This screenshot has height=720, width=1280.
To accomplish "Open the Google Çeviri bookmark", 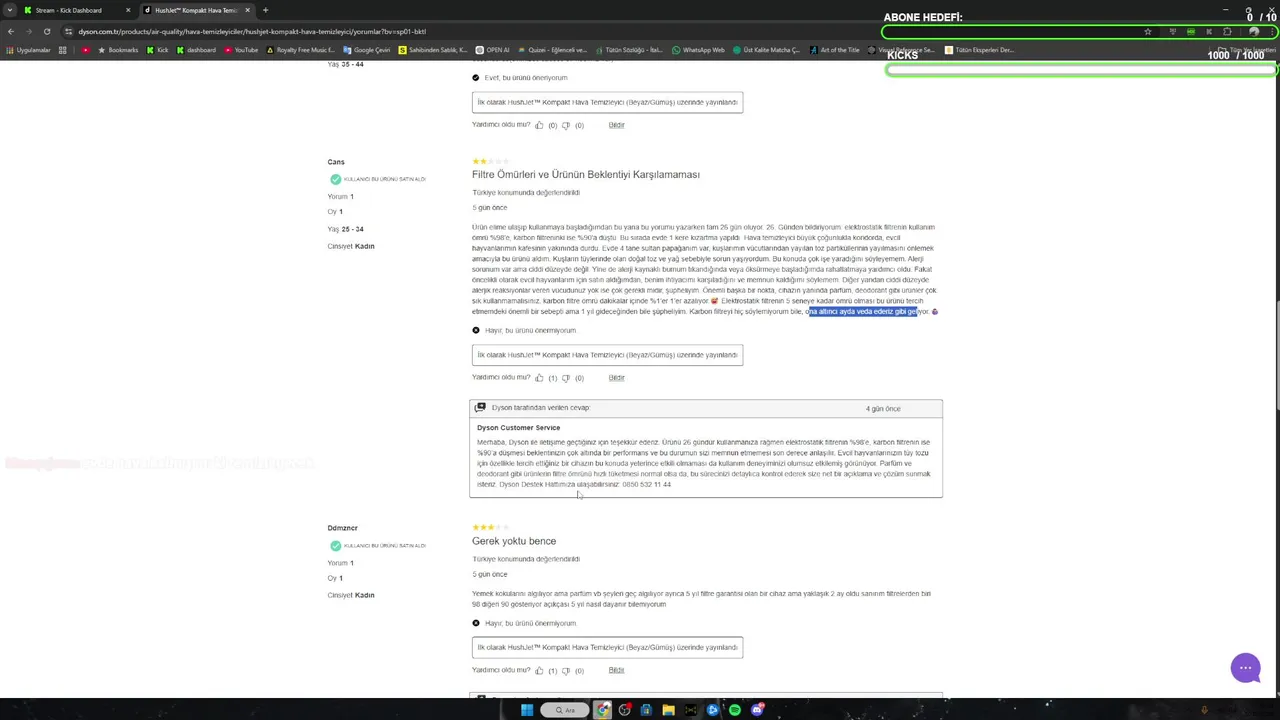I will point(367,50).
